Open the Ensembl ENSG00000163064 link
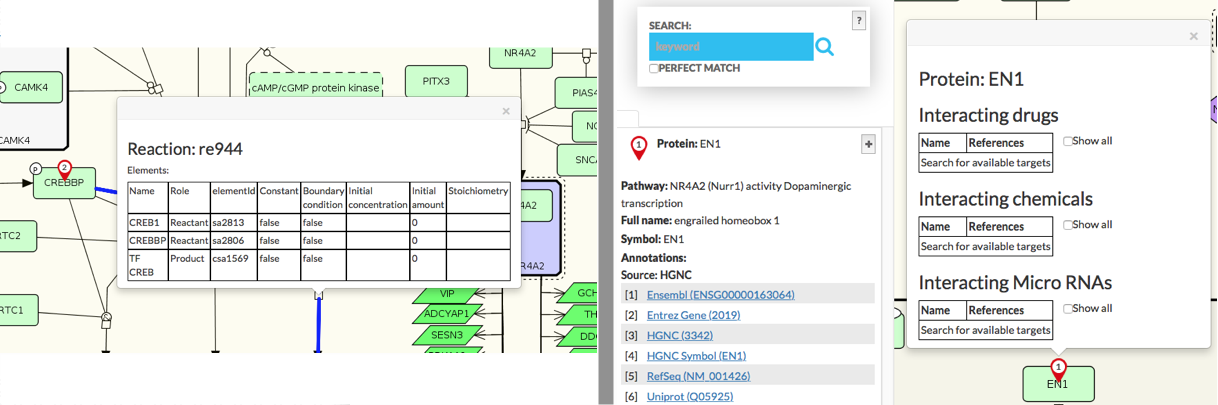 click(720, 295)
